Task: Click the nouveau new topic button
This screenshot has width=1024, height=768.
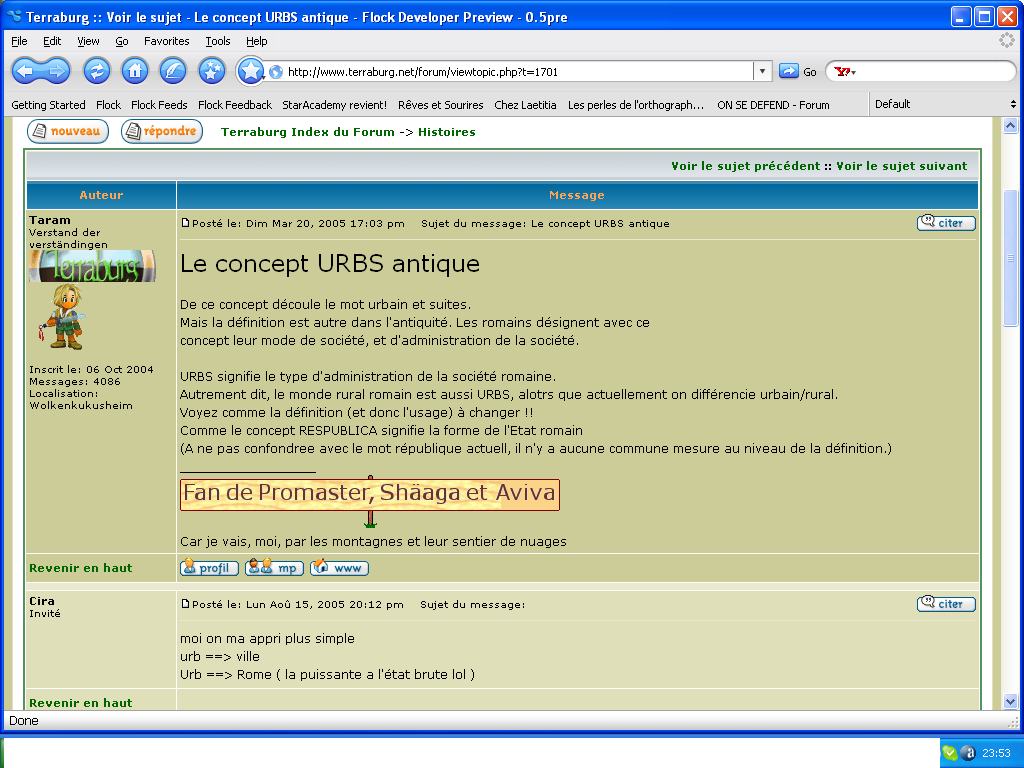Action: (x=68, y=131)
